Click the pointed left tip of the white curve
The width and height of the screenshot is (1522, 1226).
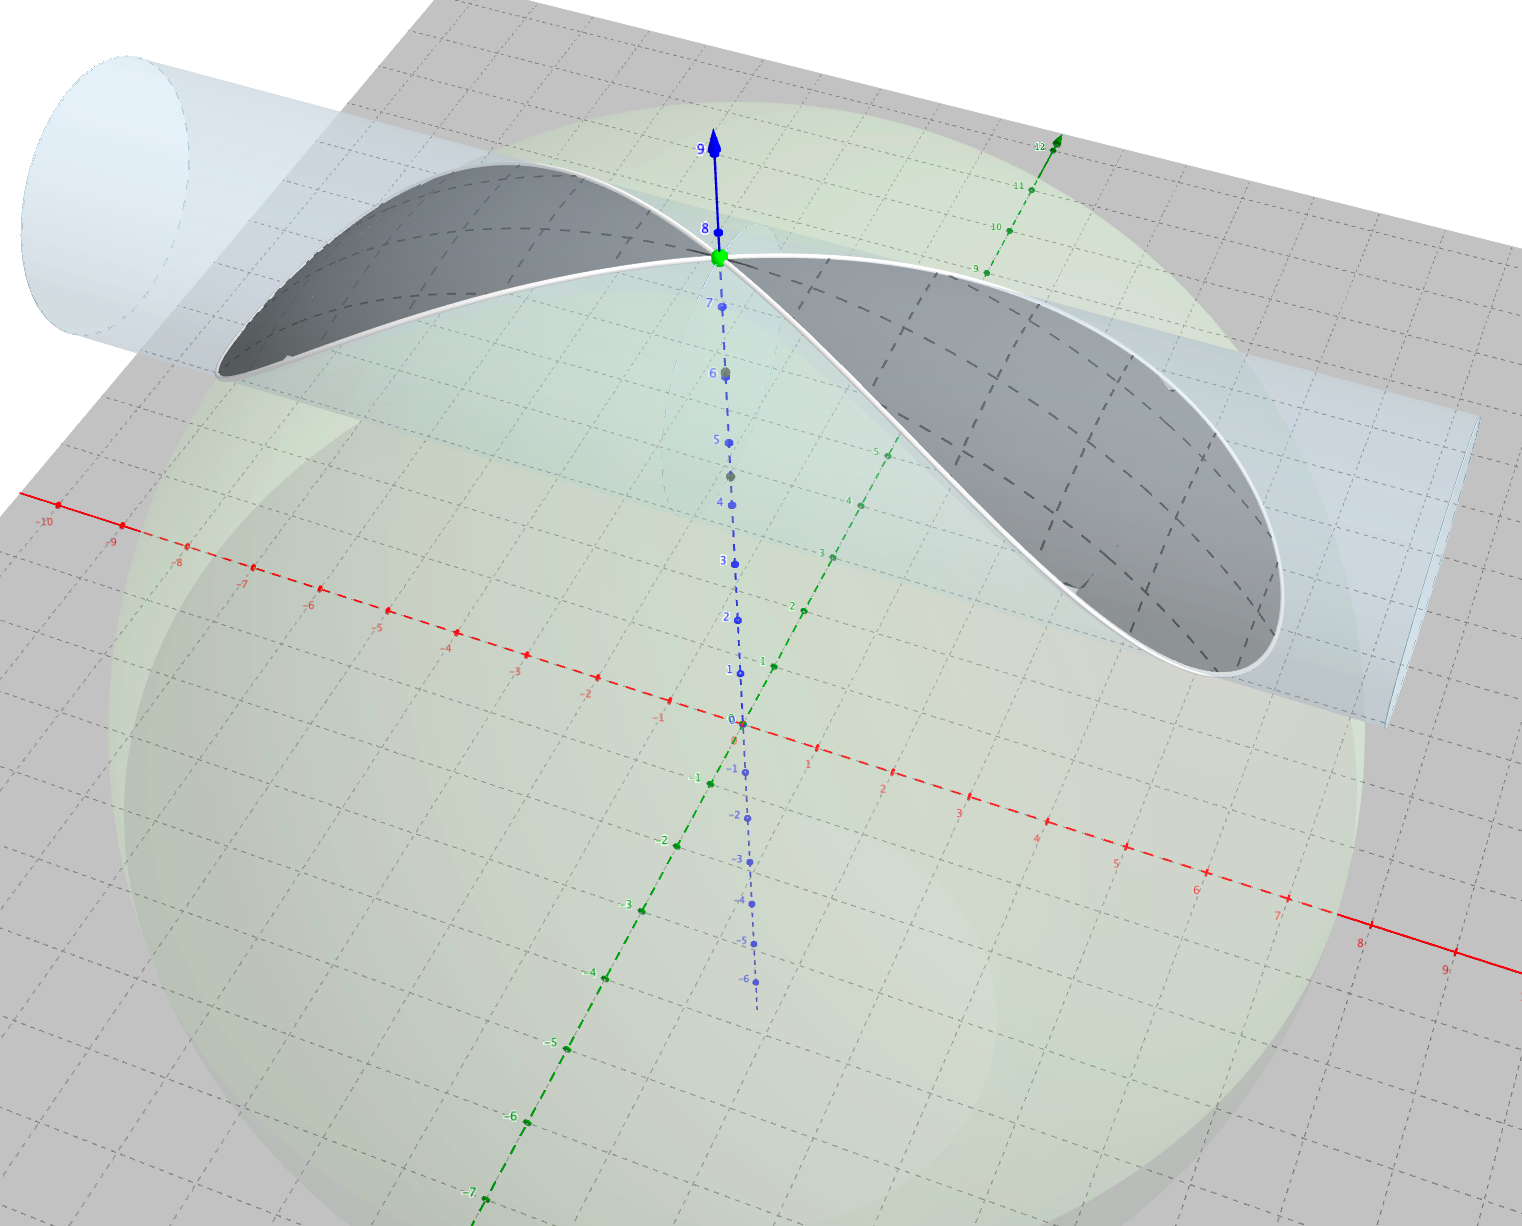tap(222, 372)
